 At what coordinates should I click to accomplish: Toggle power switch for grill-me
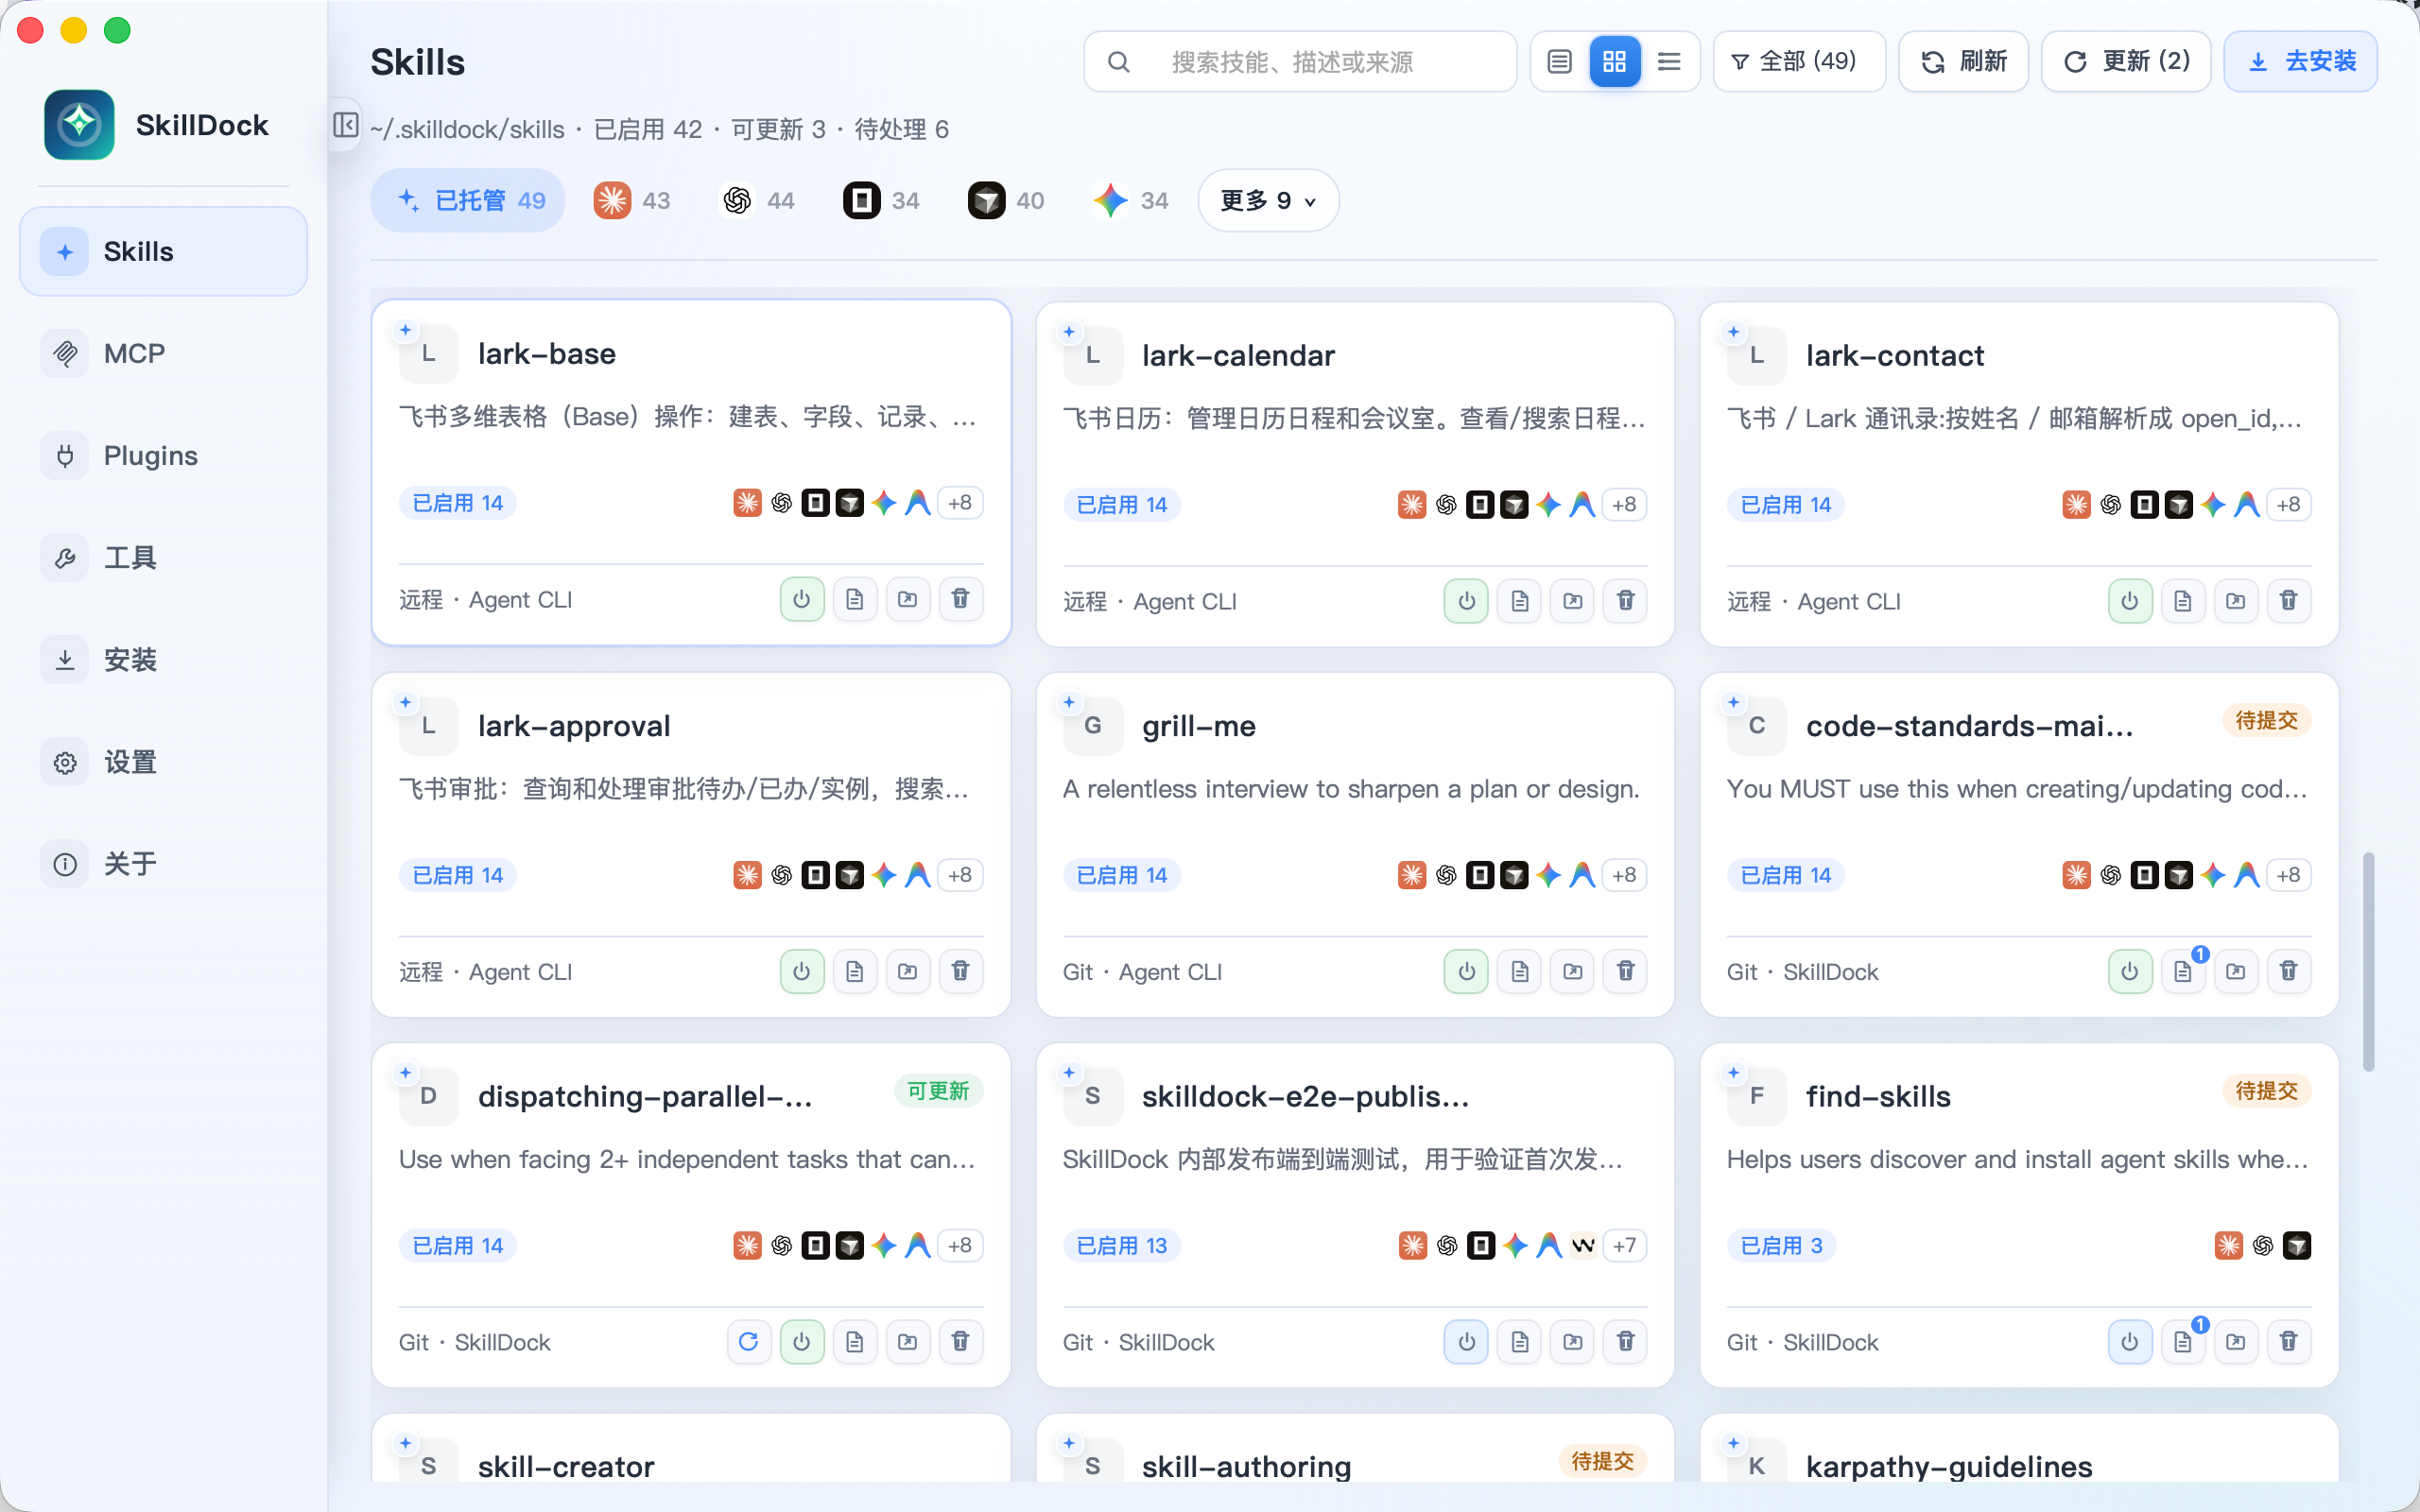1466,971
